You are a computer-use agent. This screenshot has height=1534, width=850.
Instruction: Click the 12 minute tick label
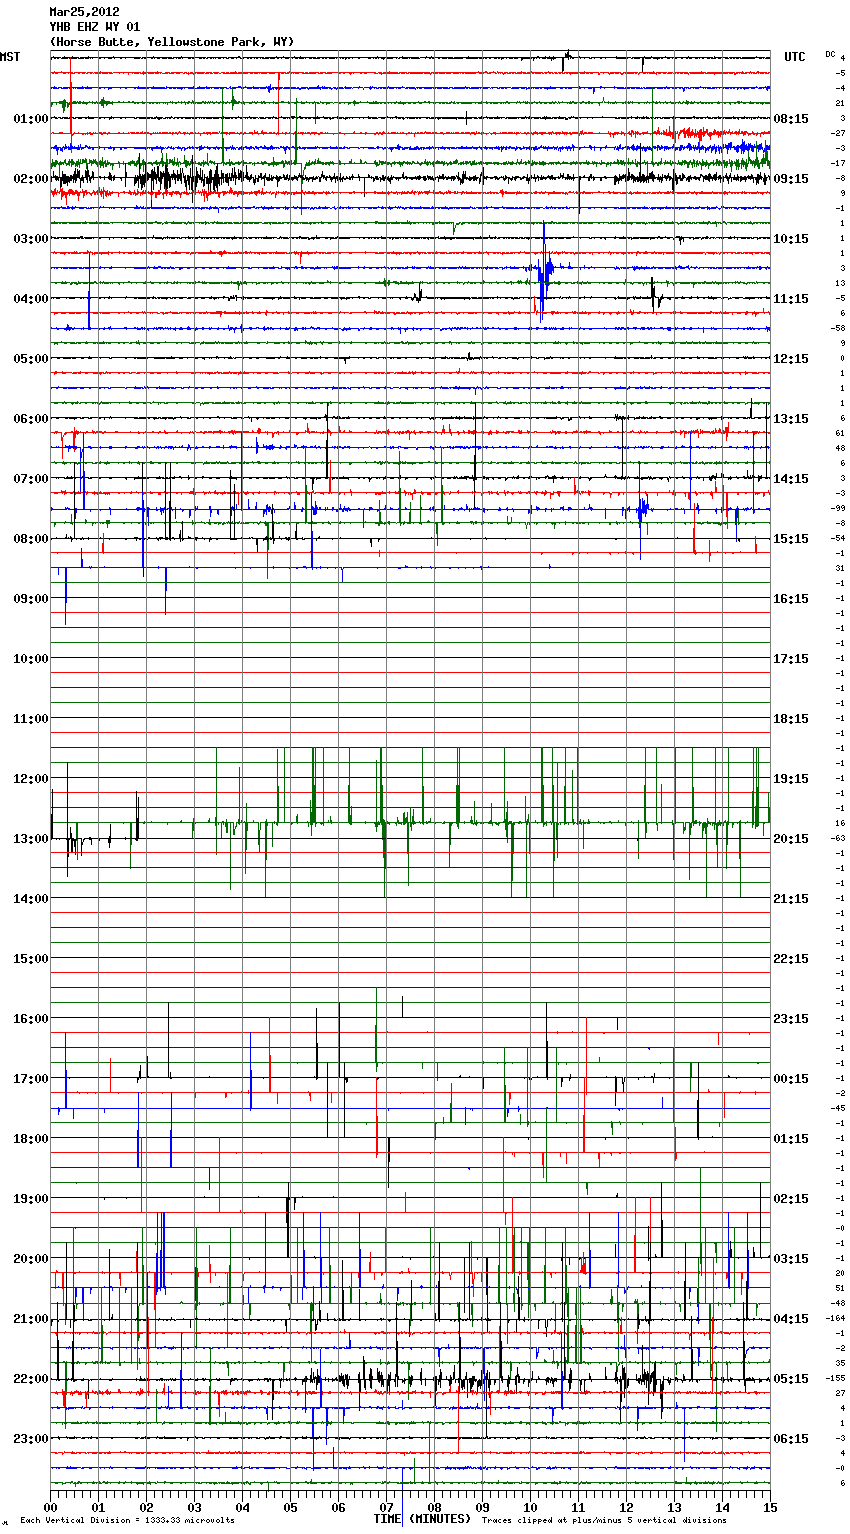click(x=626, y=1506)
